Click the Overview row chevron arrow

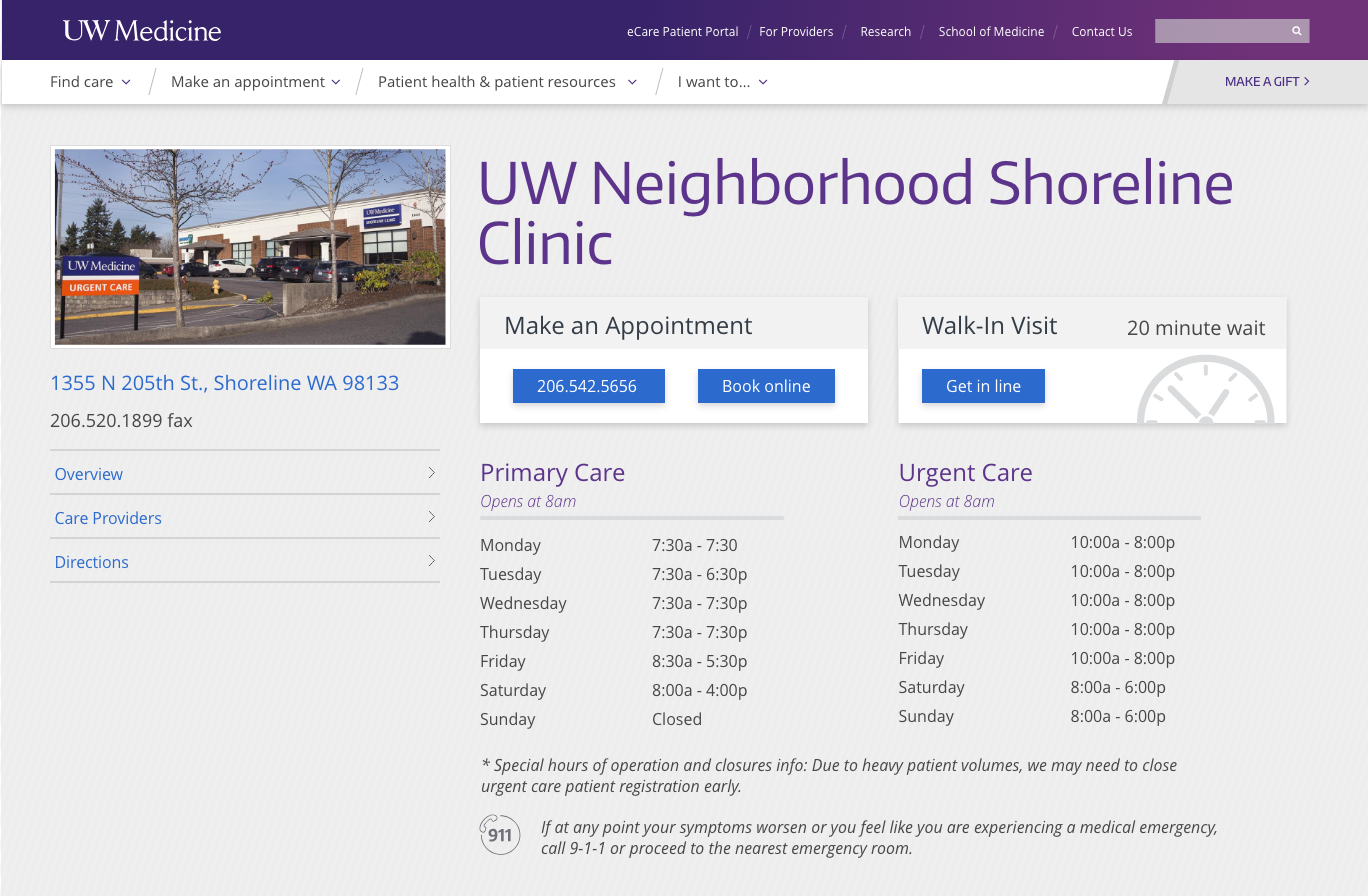tap(431, 473)
